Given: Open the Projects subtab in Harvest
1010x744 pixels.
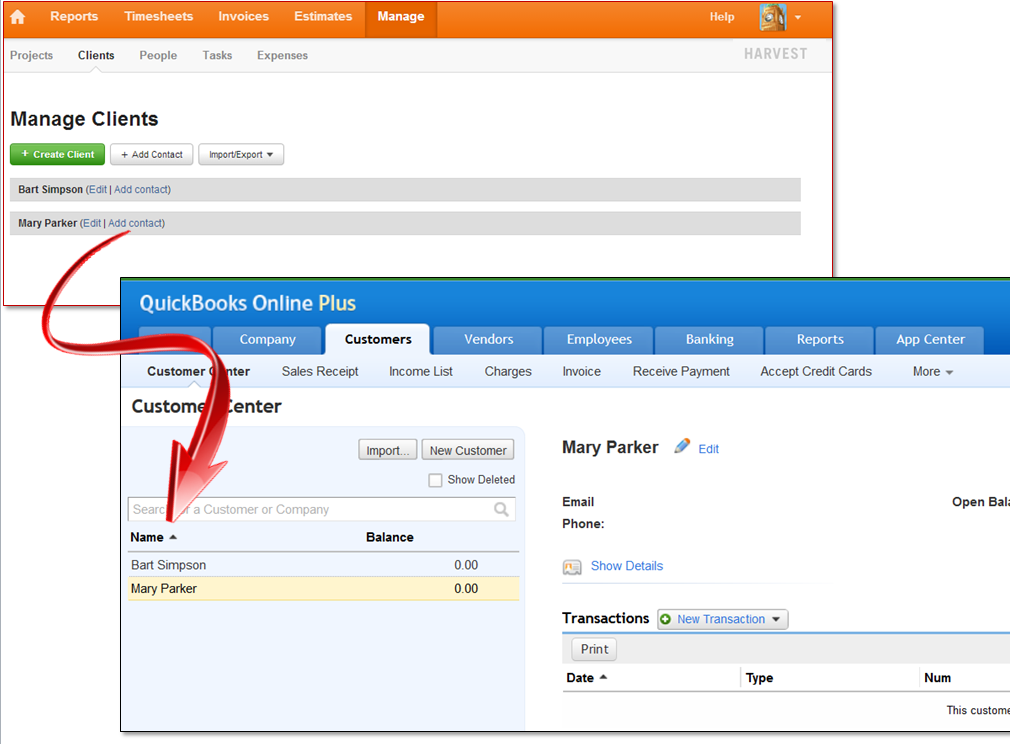Looking at the screenshot, I should (x=32, y=55).
